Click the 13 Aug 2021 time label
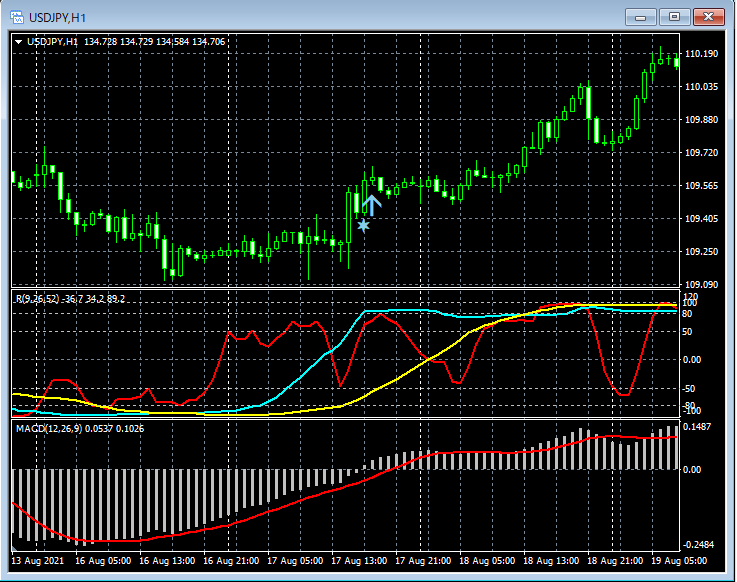This screenshot has width=737, height=582. click(x=37, y=561)
